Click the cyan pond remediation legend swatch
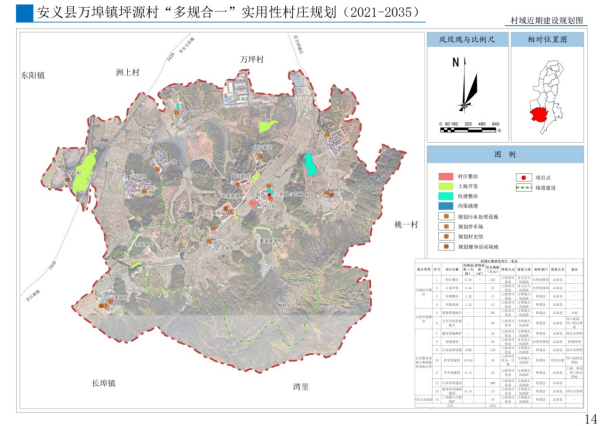The image size is (602, 426). click(446, 197)
